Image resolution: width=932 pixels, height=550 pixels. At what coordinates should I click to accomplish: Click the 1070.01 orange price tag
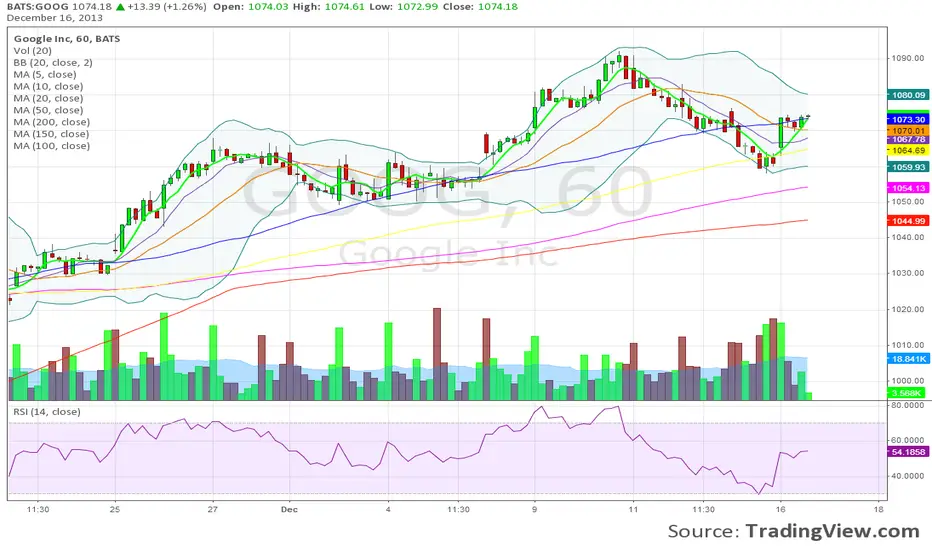pos(908,131)
